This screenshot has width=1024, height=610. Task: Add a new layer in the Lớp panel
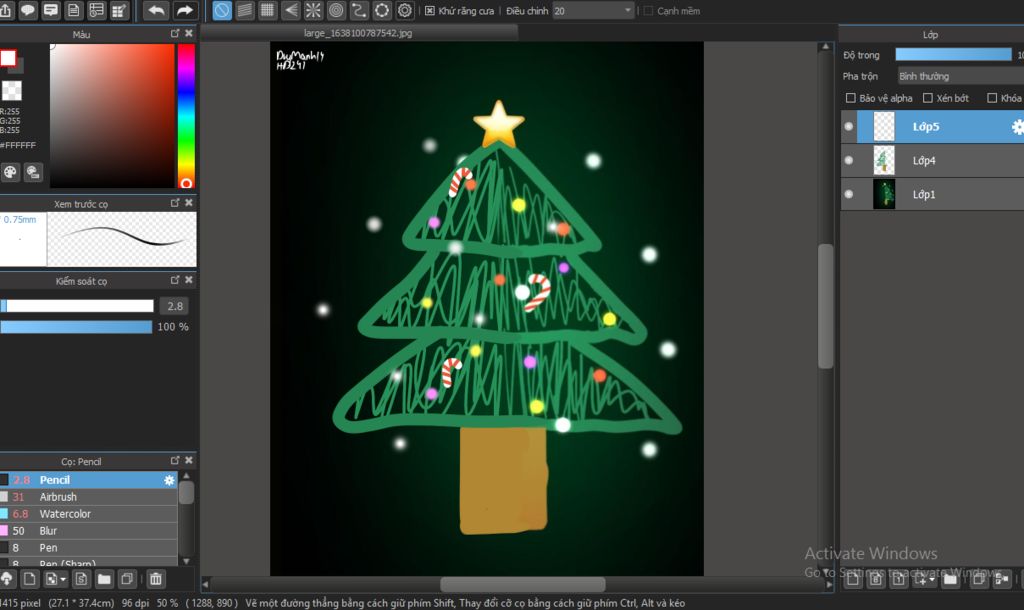click(853, 579)
